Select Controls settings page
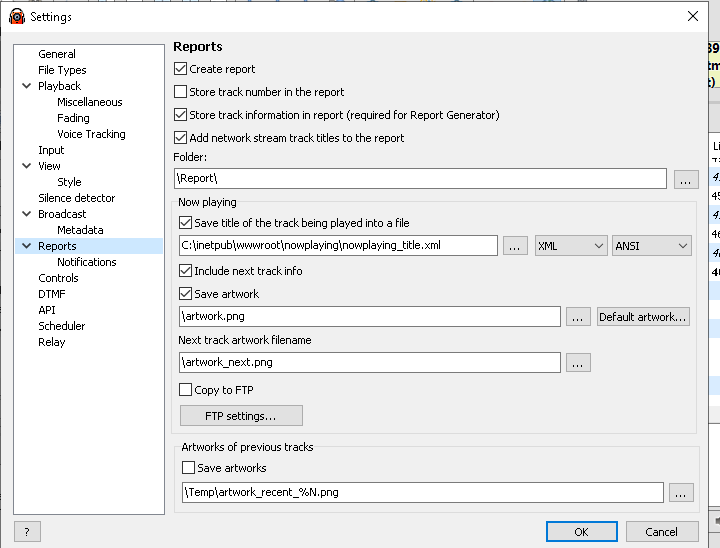Viewport: 720px width, 548px height. click(58, 278)
